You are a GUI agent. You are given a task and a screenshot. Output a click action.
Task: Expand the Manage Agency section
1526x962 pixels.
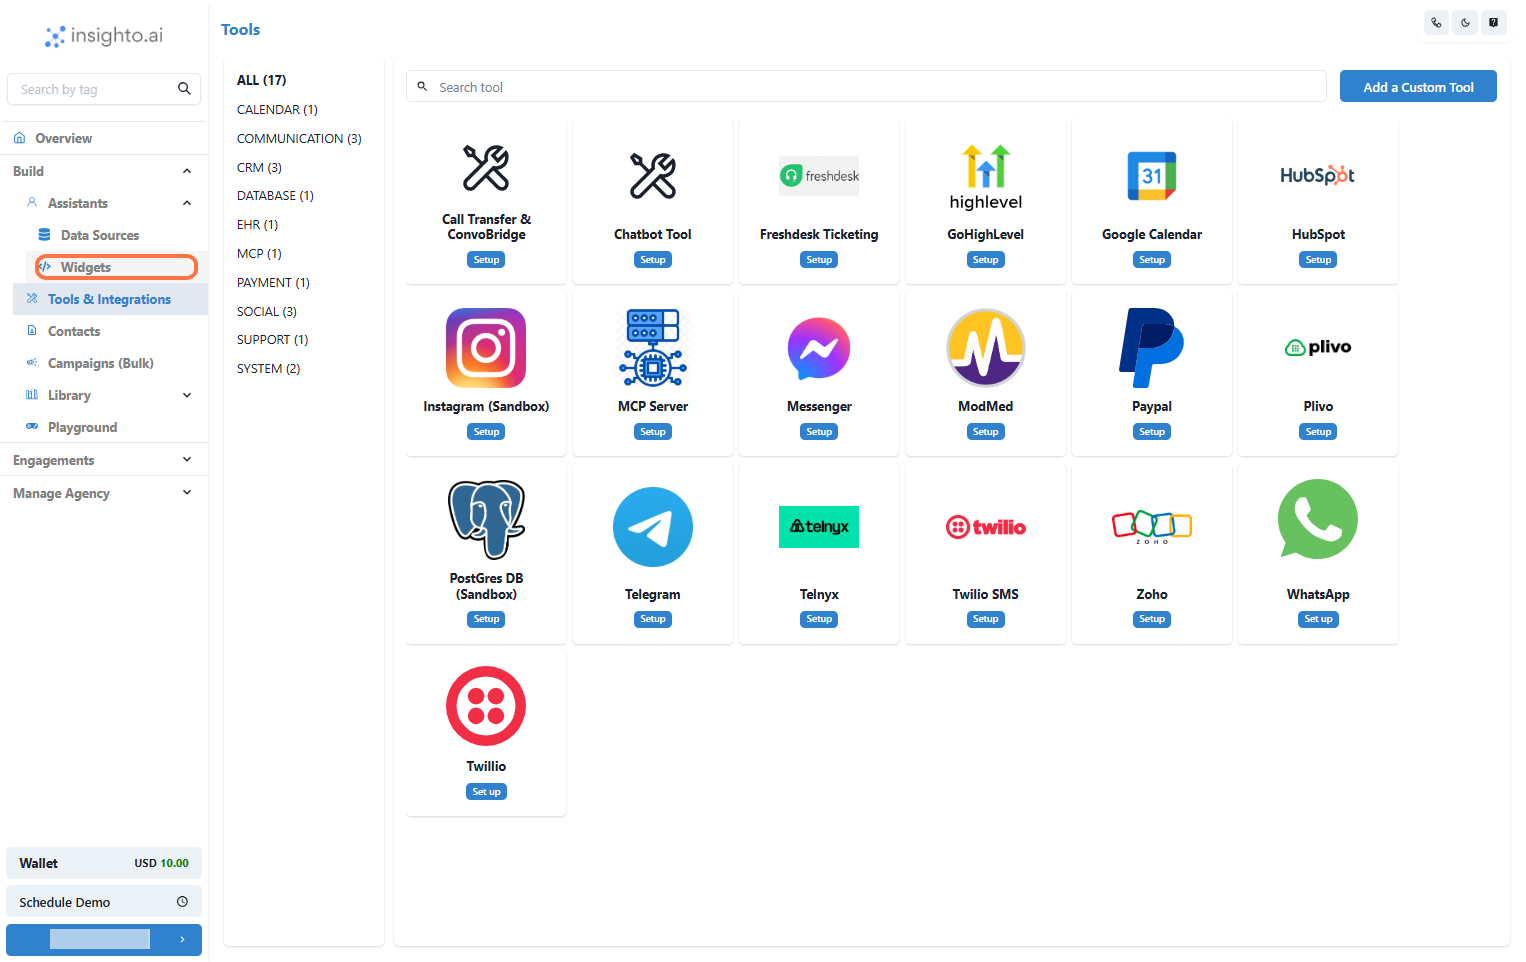click(x=187, y=493)
